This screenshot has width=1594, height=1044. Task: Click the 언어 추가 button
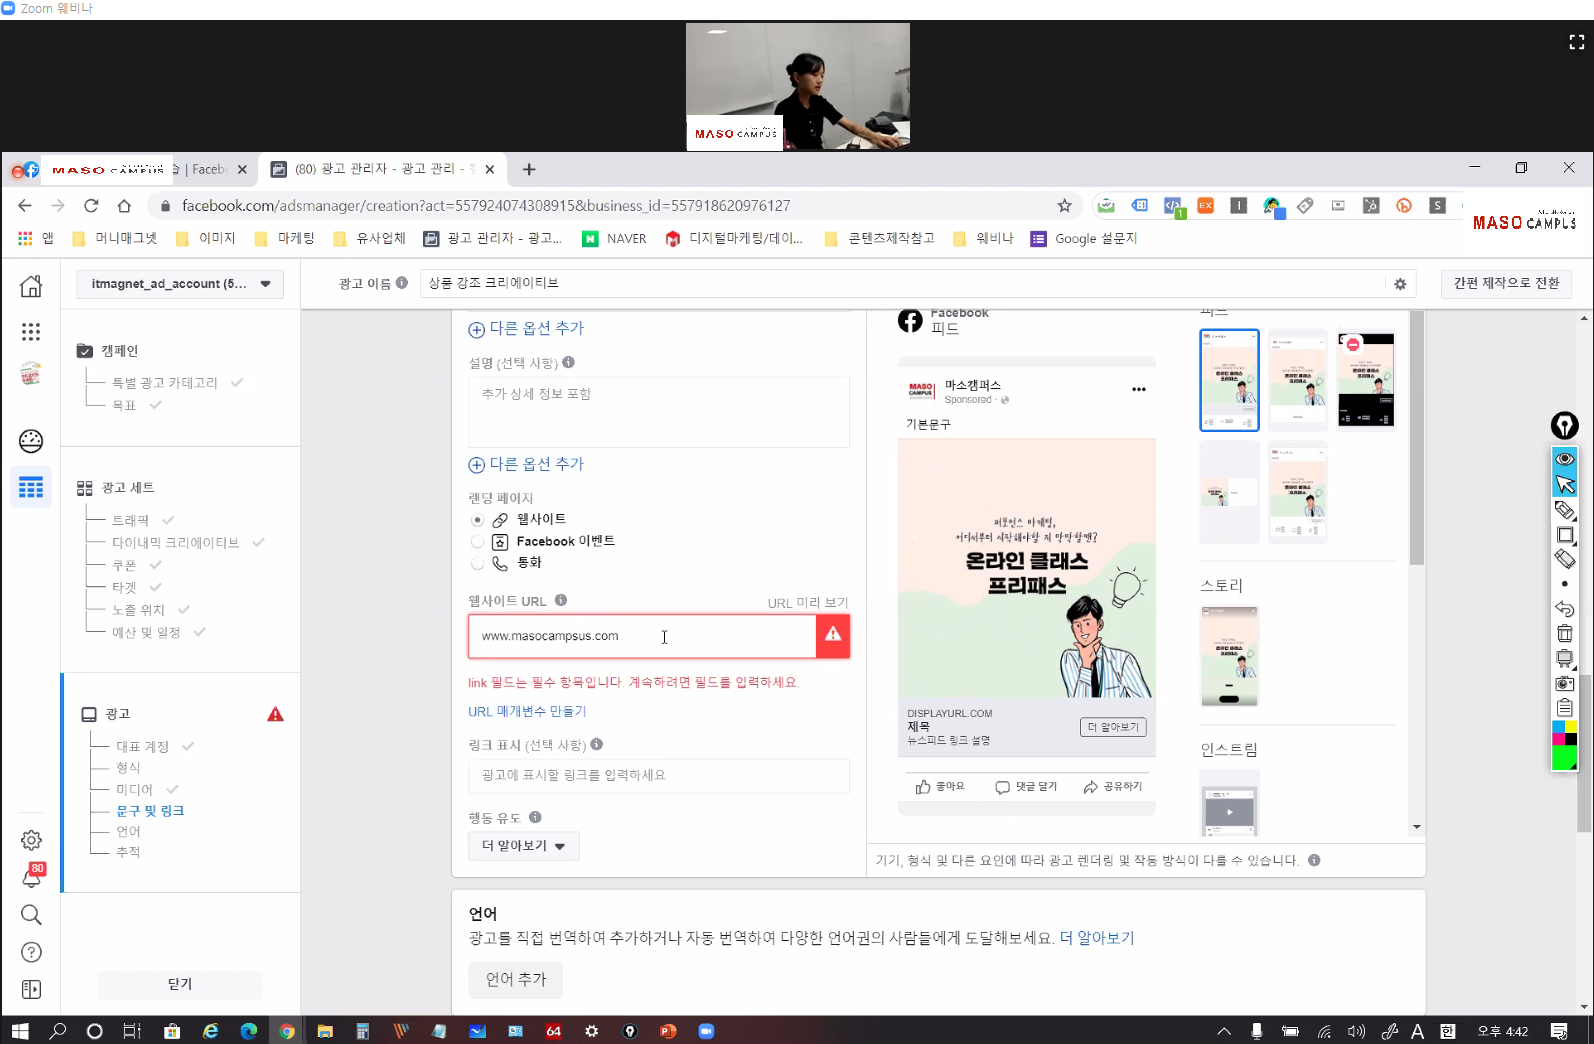515,980
